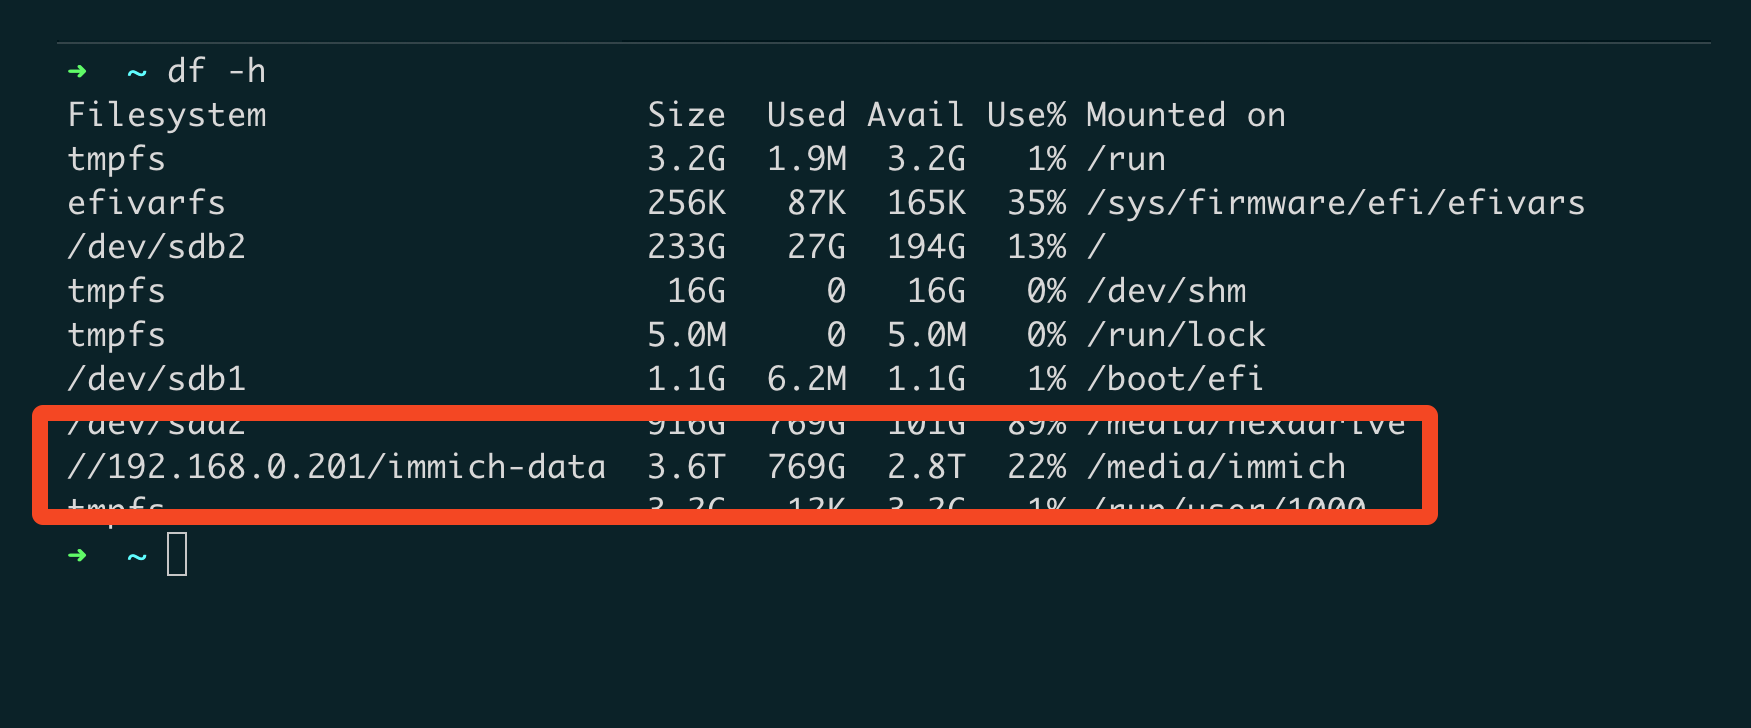Click the 'Mounted on' column header

(x=1185, y=116)
